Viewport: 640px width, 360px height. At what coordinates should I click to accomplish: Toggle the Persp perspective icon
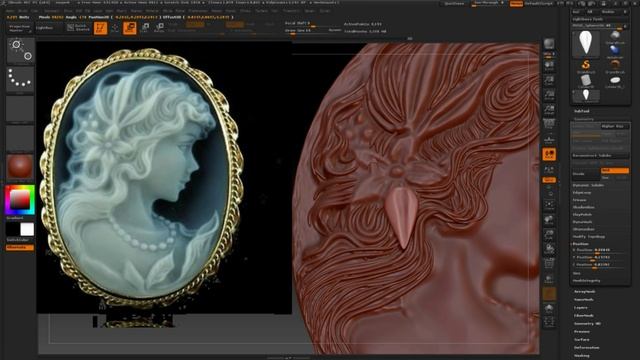pos(549,124)
